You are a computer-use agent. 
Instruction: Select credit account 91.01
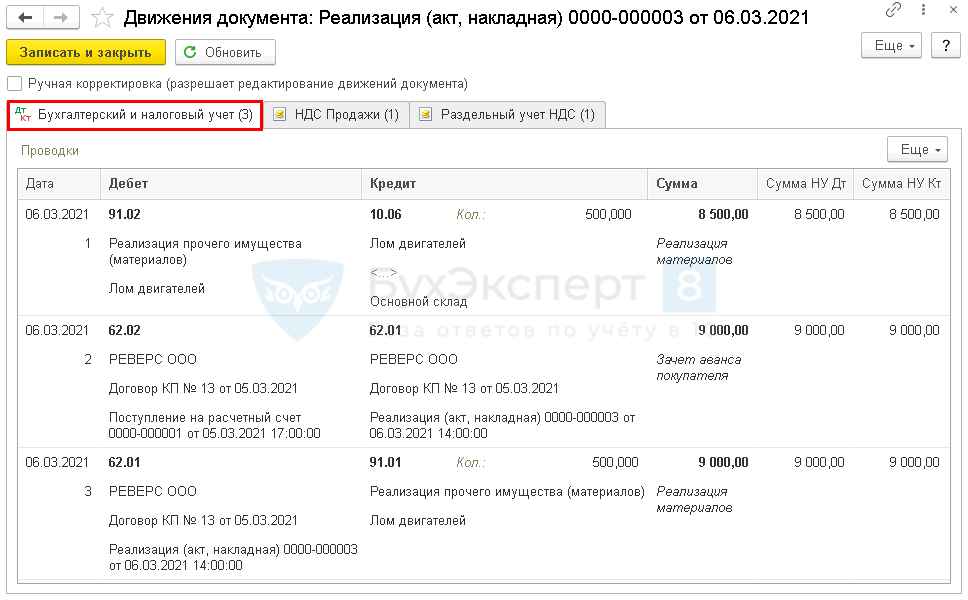pyautogui.click(x=385, y=462)
